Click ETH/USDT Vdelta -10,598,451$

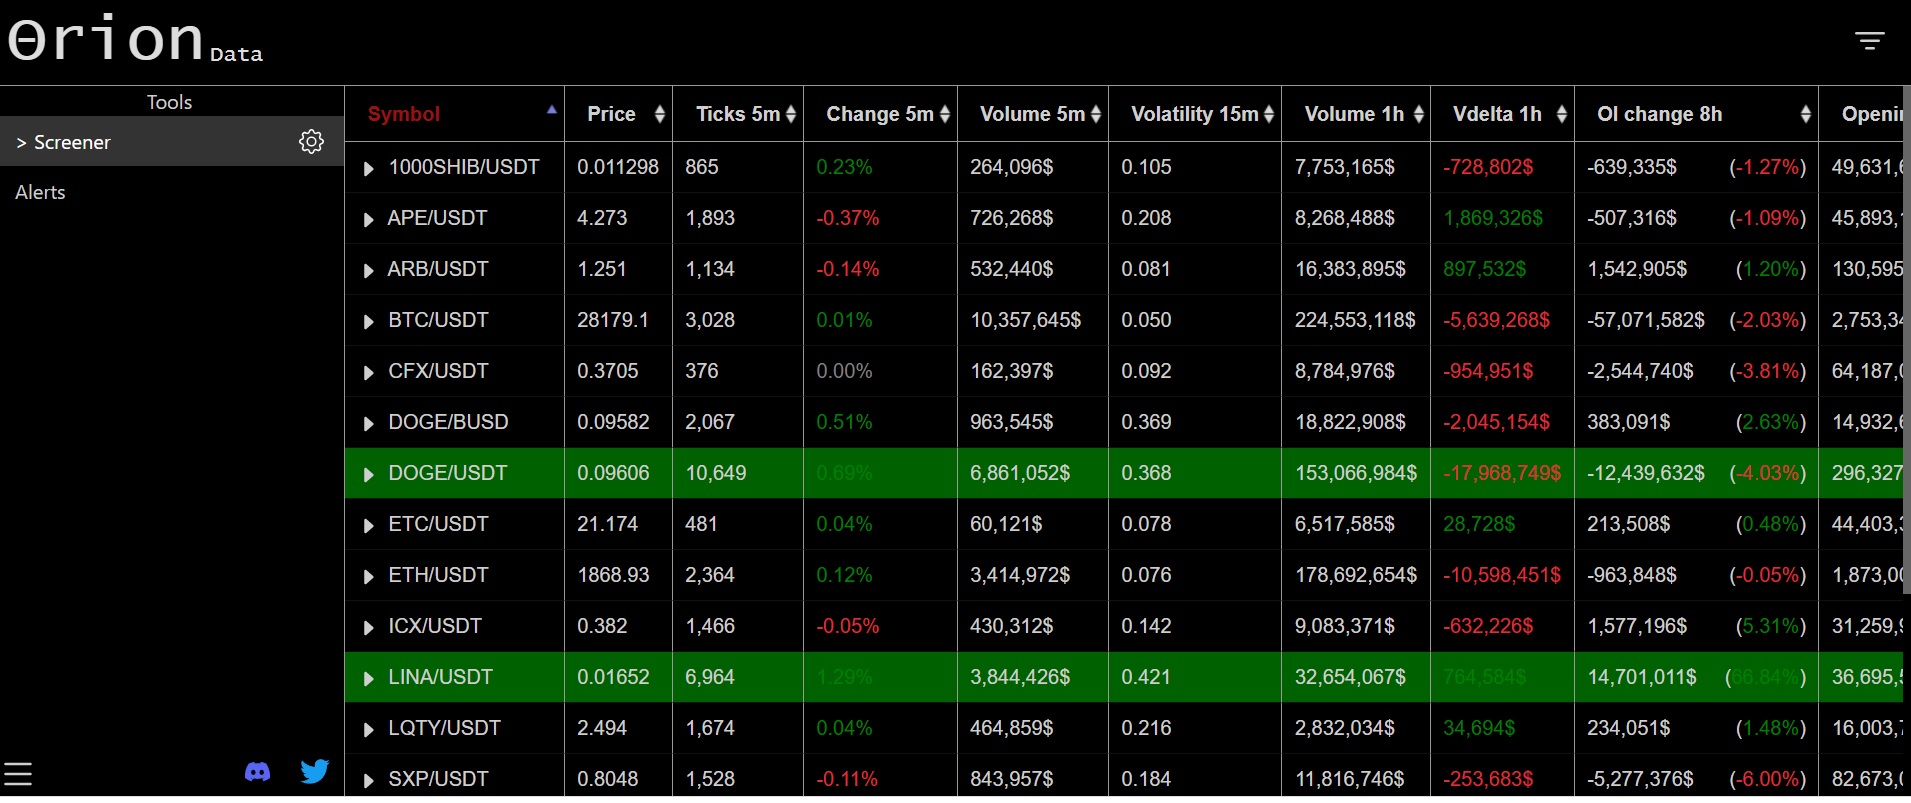click(1501, 575)
